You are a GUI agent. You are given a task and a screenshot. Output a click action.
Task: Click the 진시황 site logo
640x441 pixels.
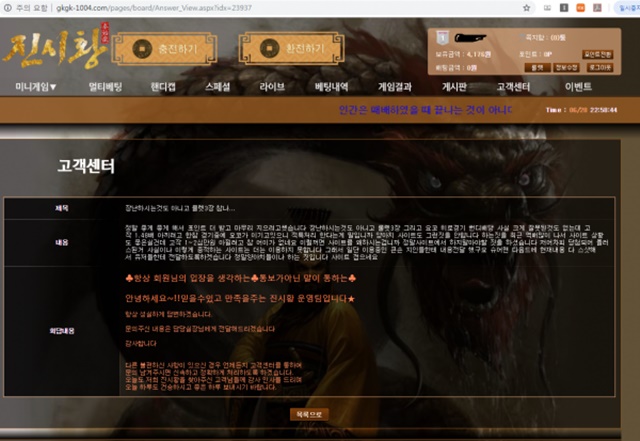tap(56, 47)
